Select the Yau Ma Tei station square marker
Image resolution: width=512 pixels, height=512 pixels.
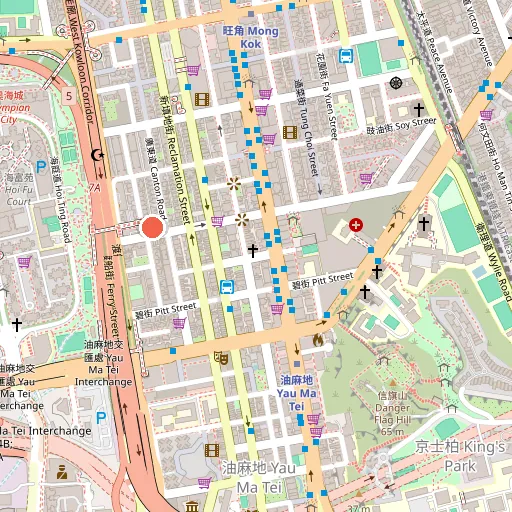coord(297,364)
